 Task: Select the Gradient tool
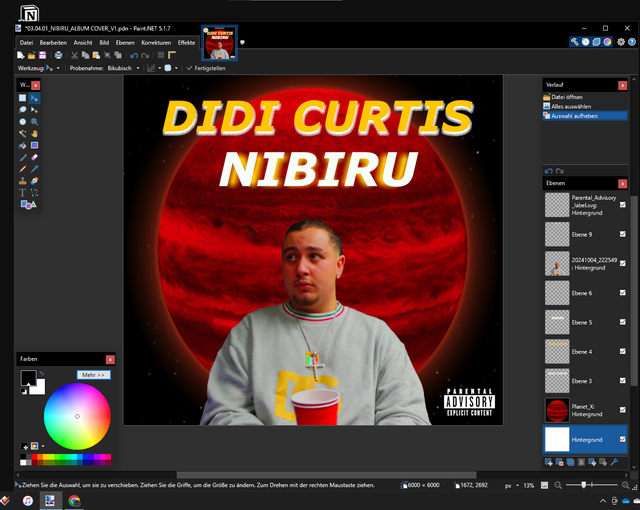(35, 145)
